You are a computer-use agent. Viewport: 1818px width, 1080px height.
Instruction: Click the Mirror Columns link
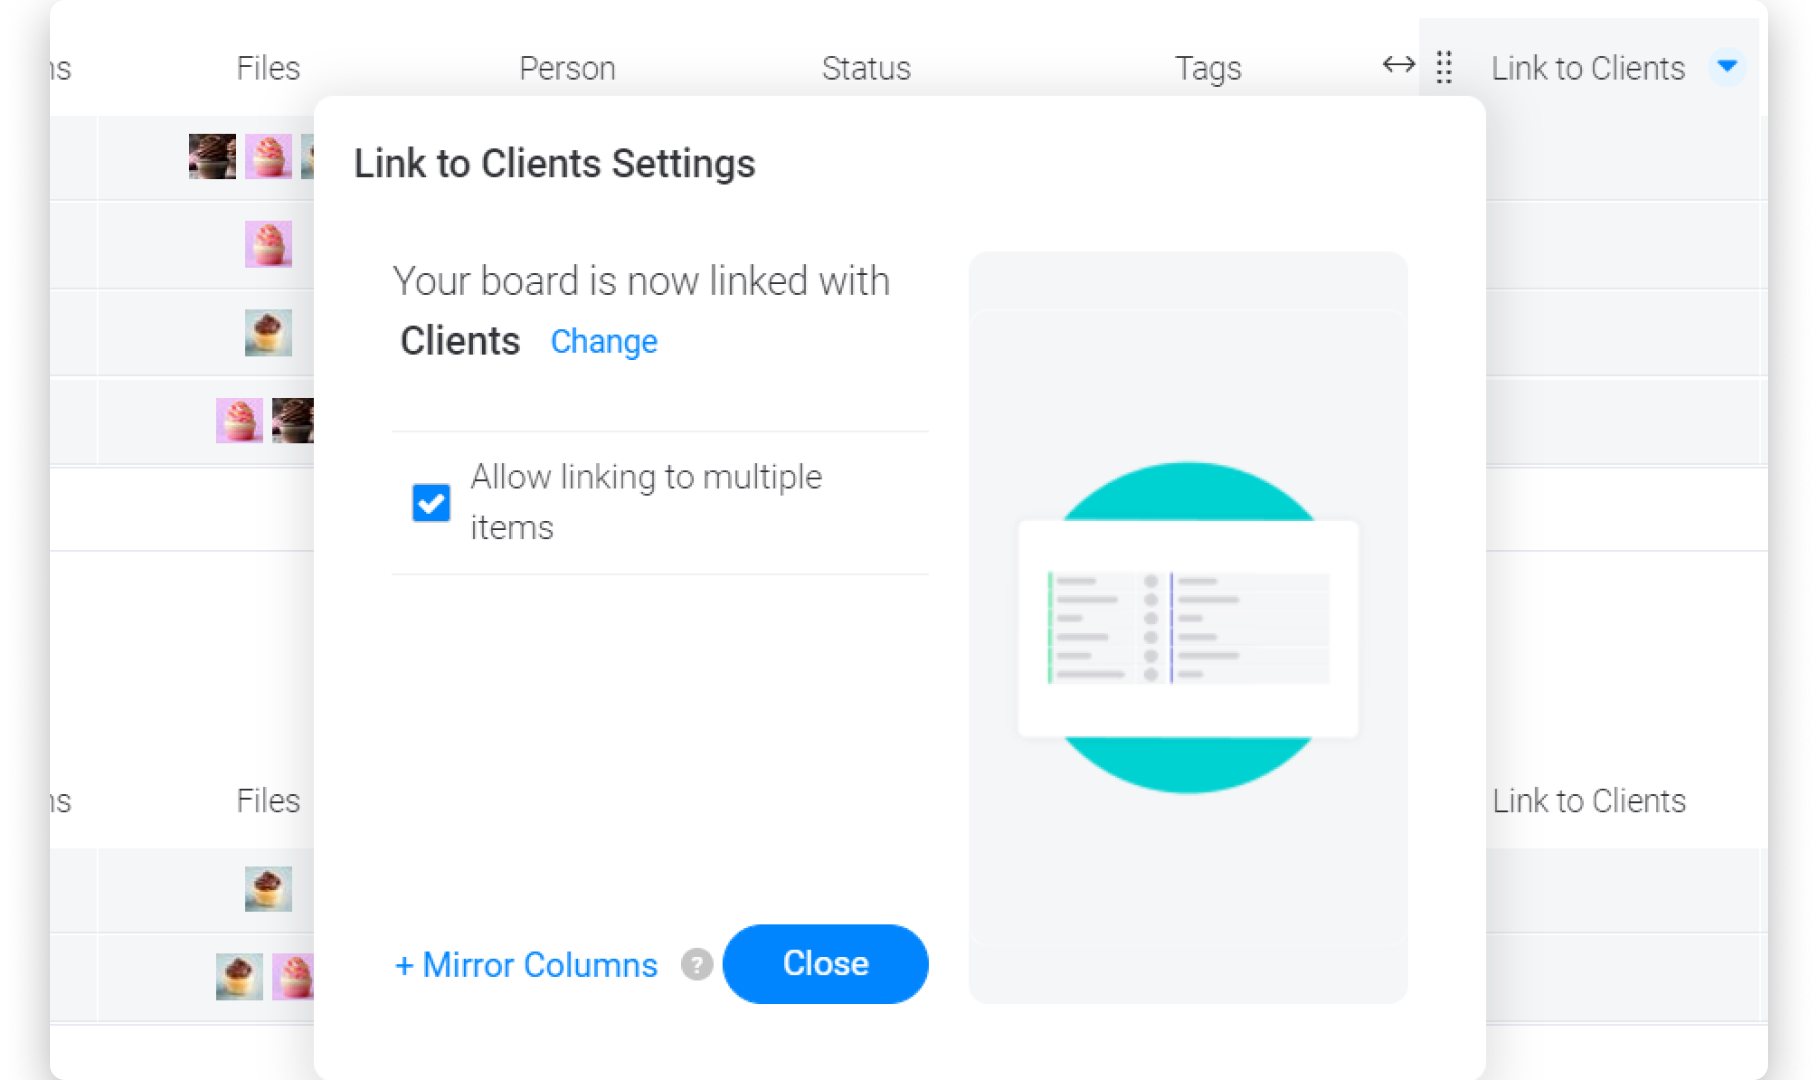[526, 965]
